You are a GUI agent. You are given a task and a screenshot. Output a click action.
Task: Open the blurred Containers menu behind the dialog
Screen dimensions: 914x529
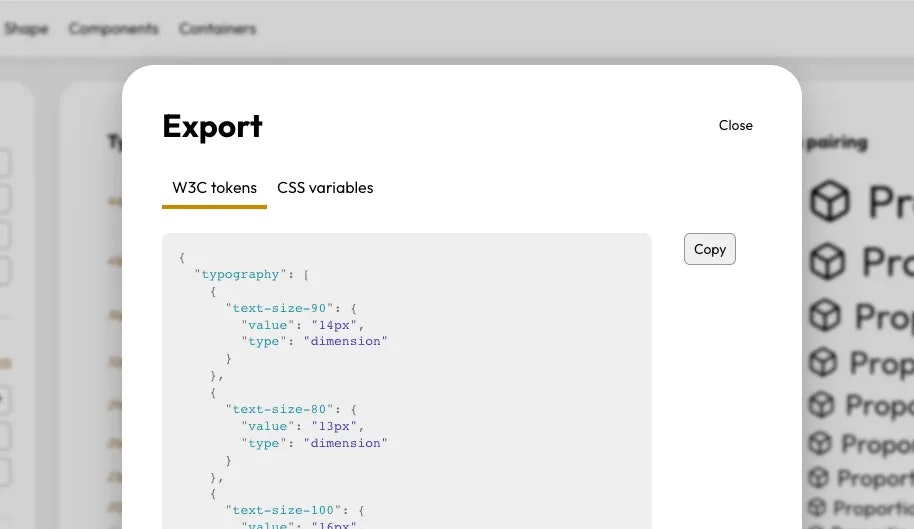[217, 29]
